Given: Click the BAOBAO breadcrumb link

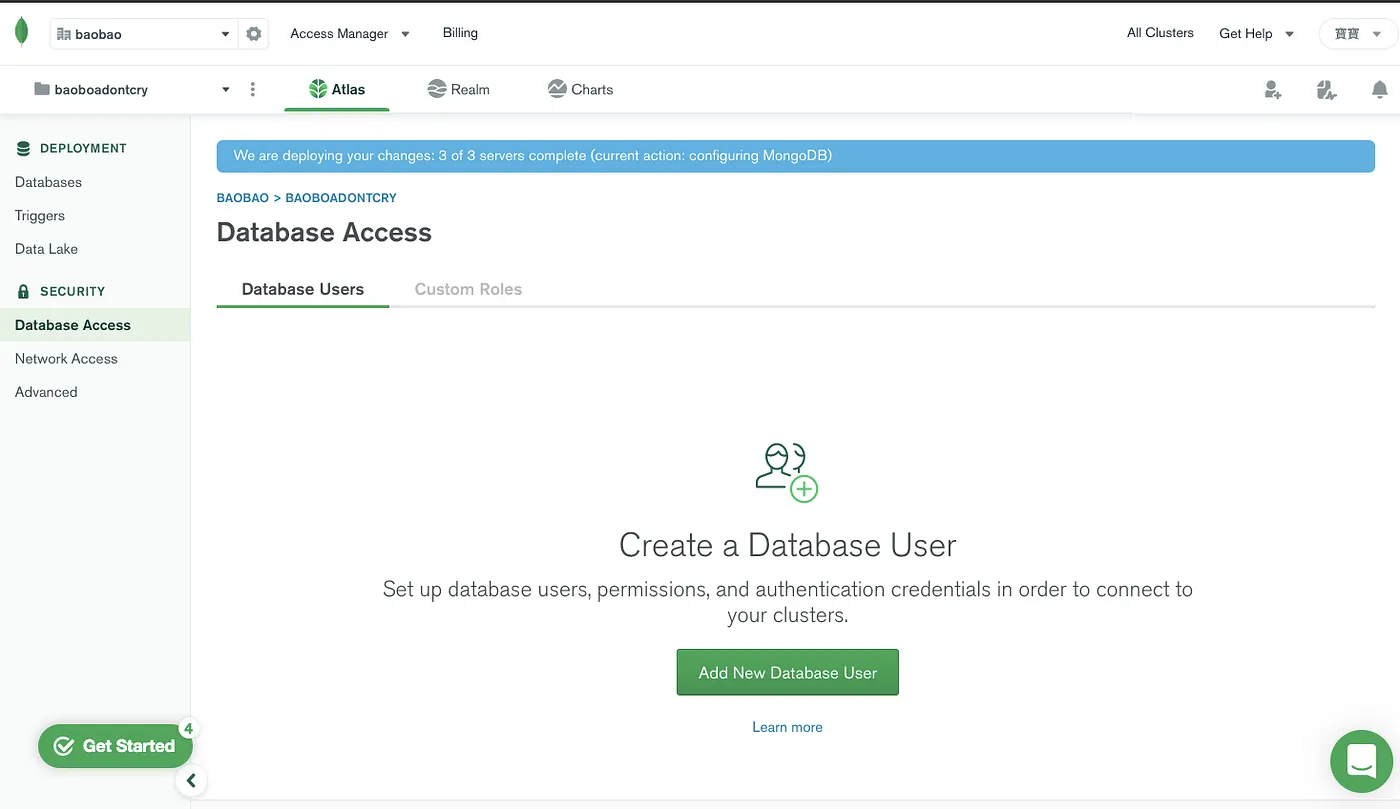Looking at the screenshot, I should click(243, 198).
